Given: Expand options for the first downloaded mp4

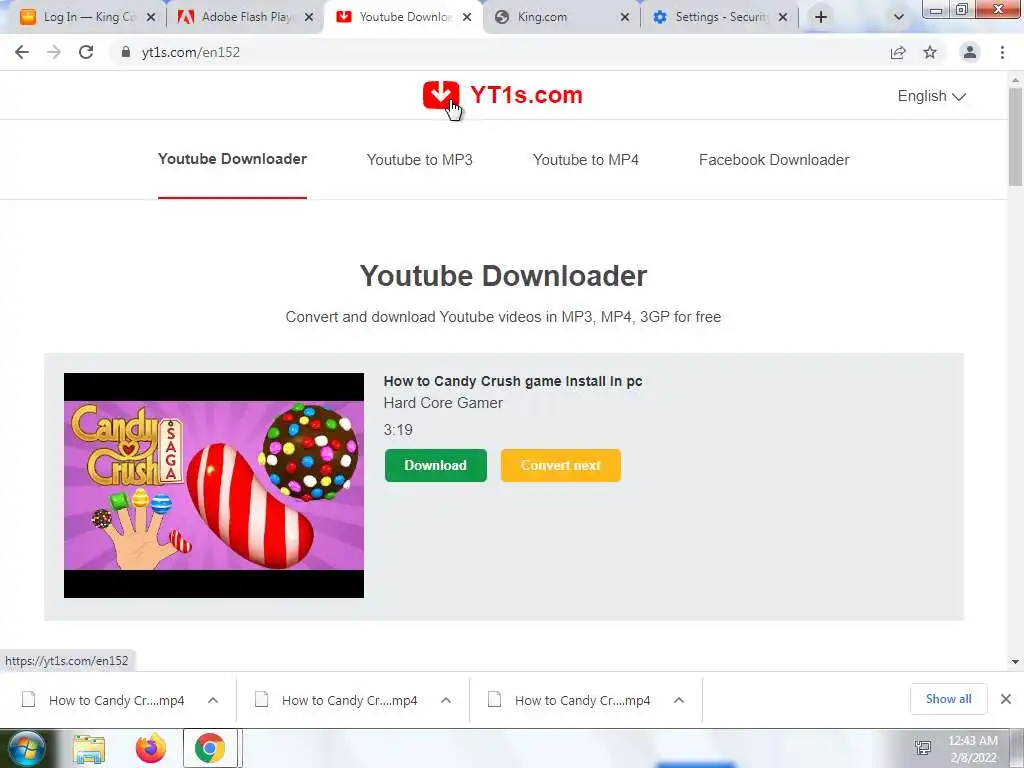Looking at the screenshot, I should tap(213, 700).
